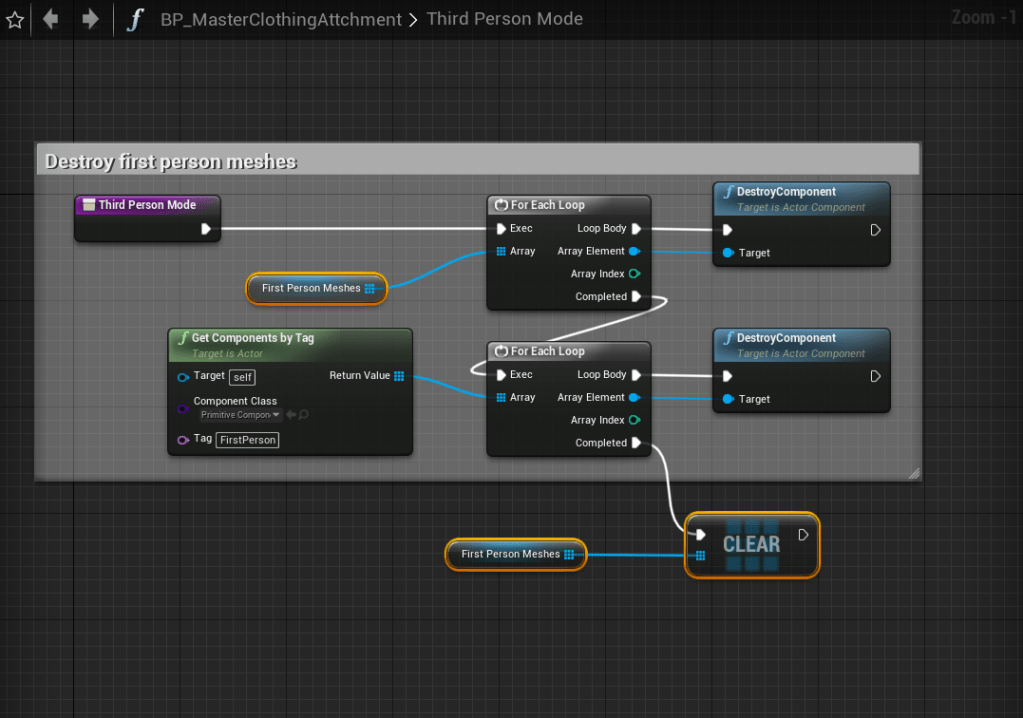This screenshot has width=1023, height=718.
Task: Select the purple Third Person Mode entry node
Action: 147,205
